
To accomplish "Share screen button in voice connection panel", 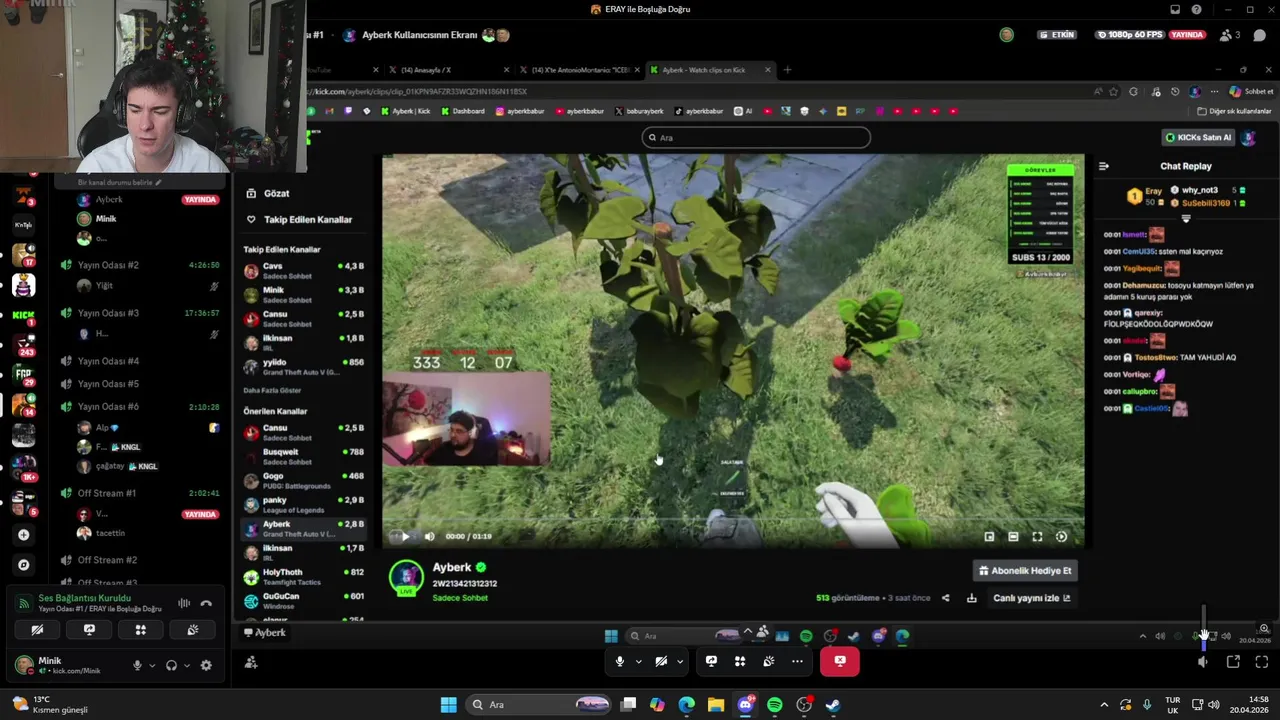I will [x=89, y=630].
